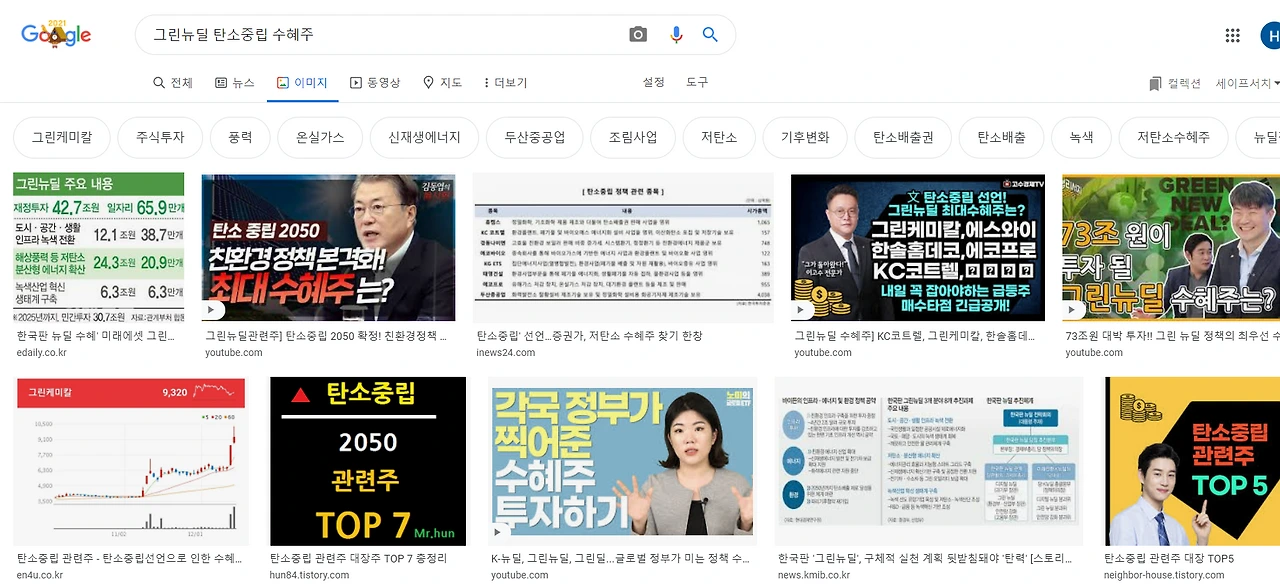
Task: Open 73조 원 그린뉴딜 수혜주 thumbnail
Action: (1171, 249)
